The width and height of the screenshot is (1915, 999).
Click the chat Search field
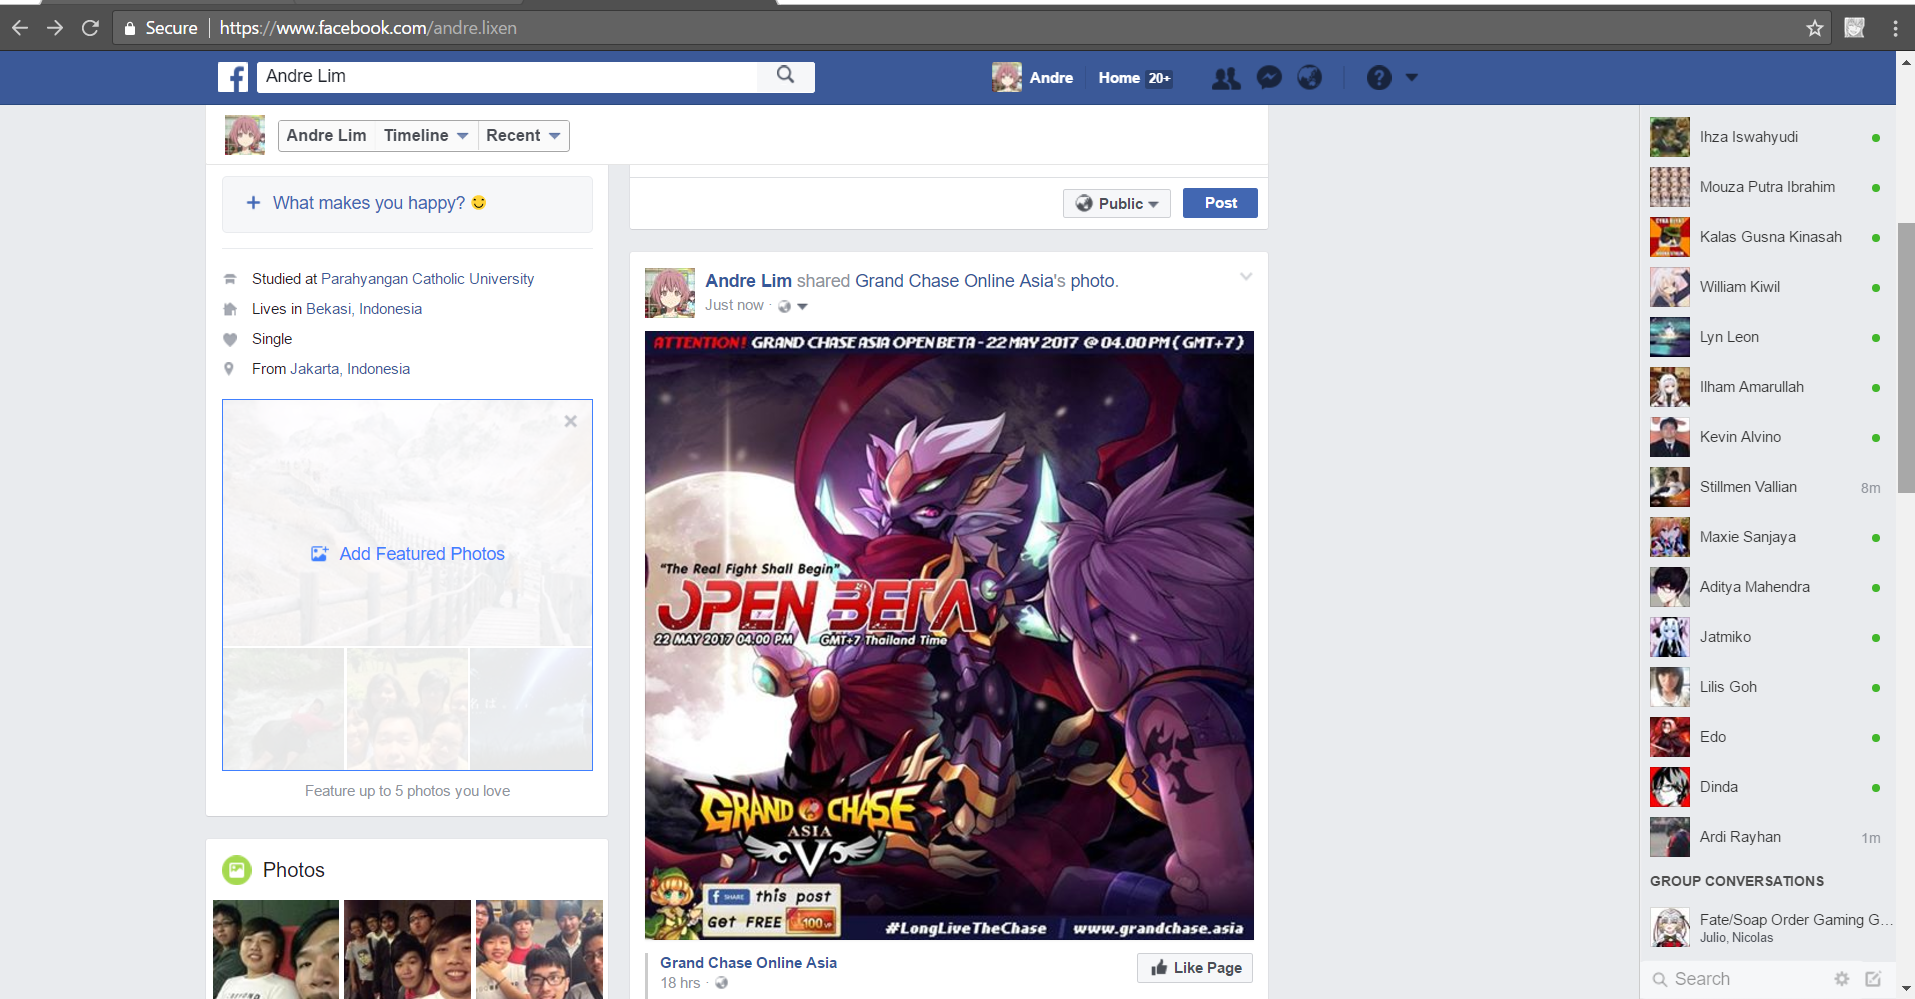[x=1738, y=979]
